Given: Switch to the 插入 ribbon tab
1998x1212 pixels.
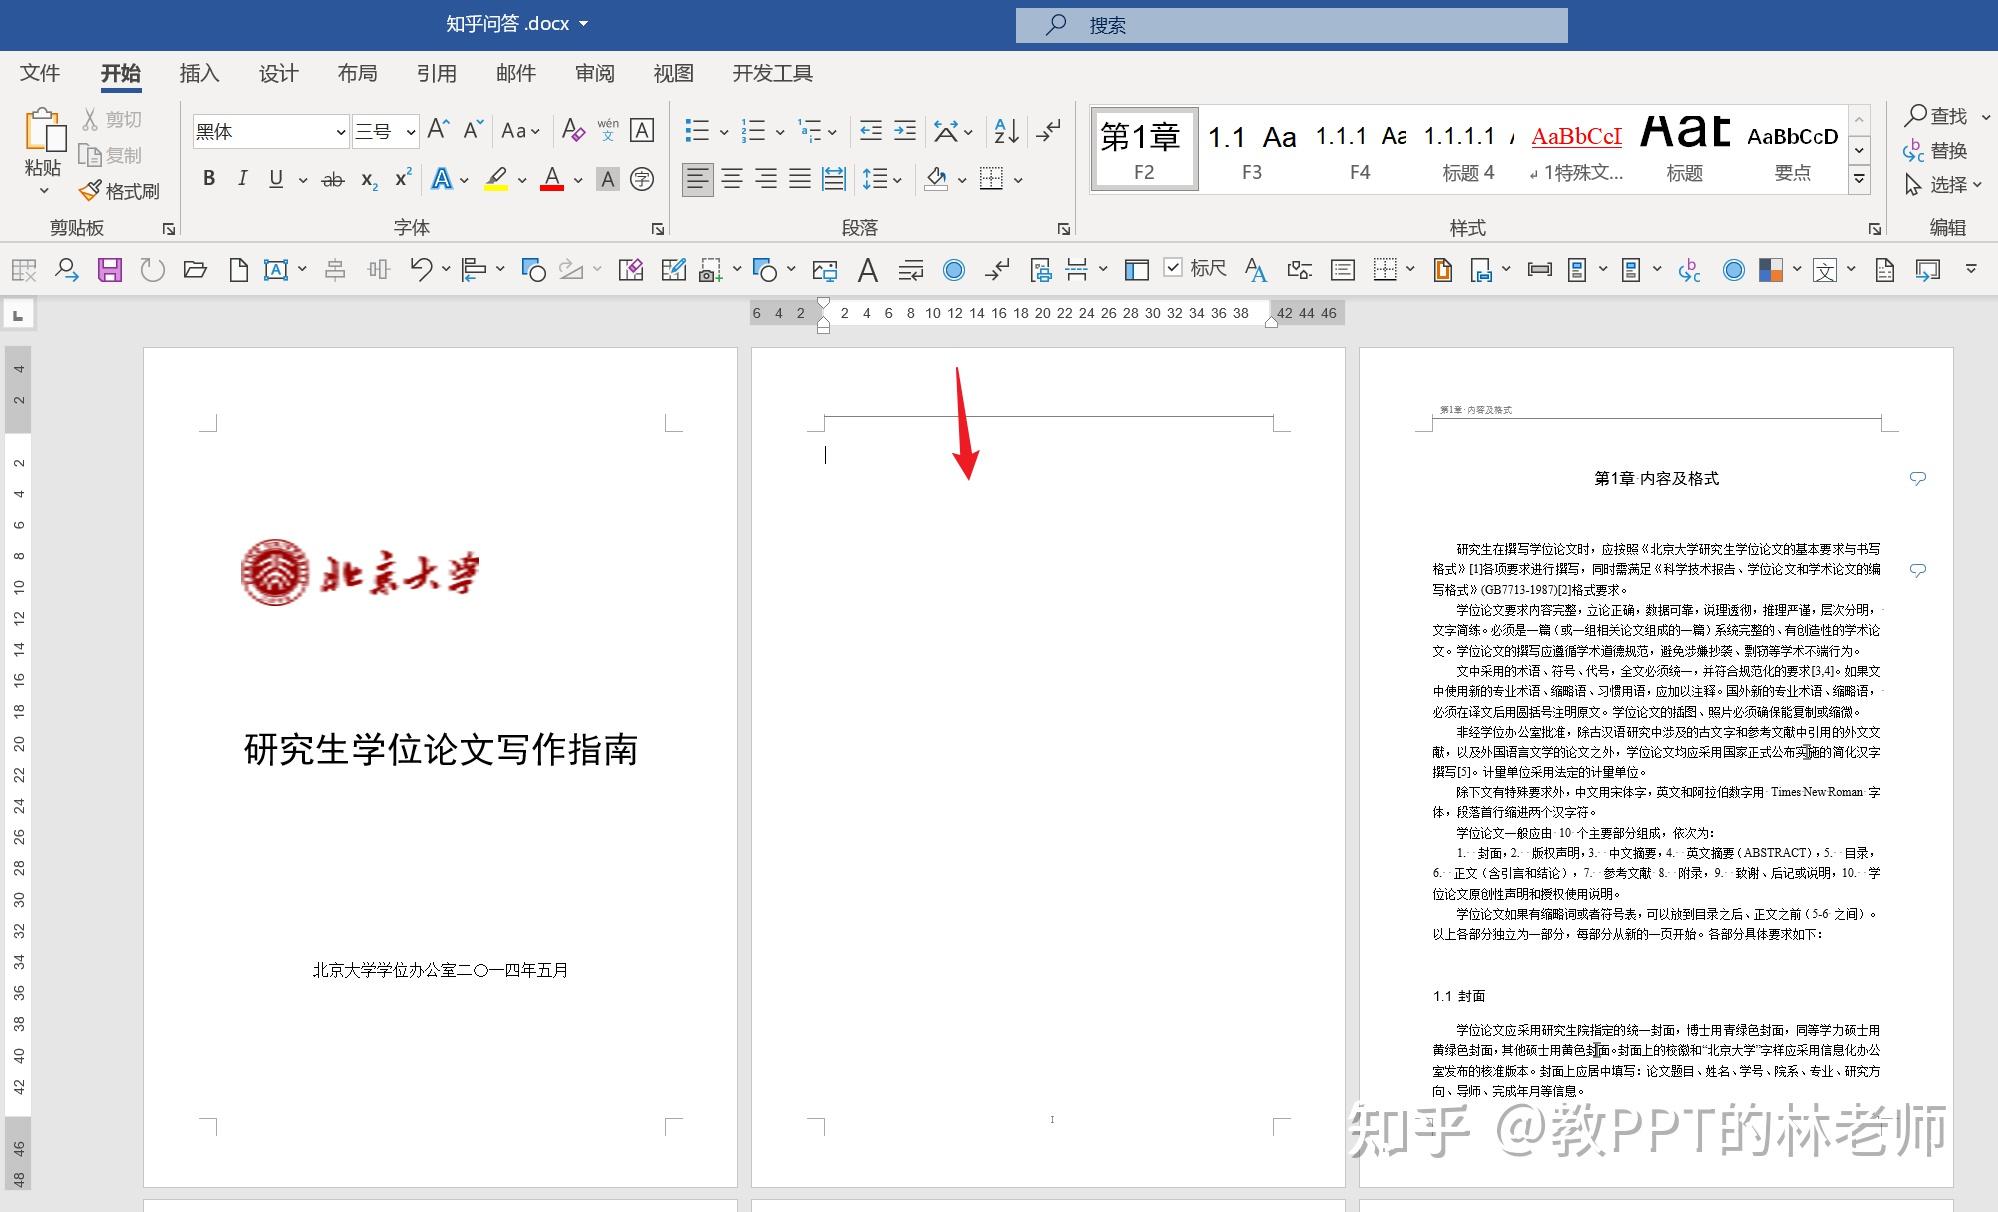Looking at the screenshot, I should coord(198,73).
